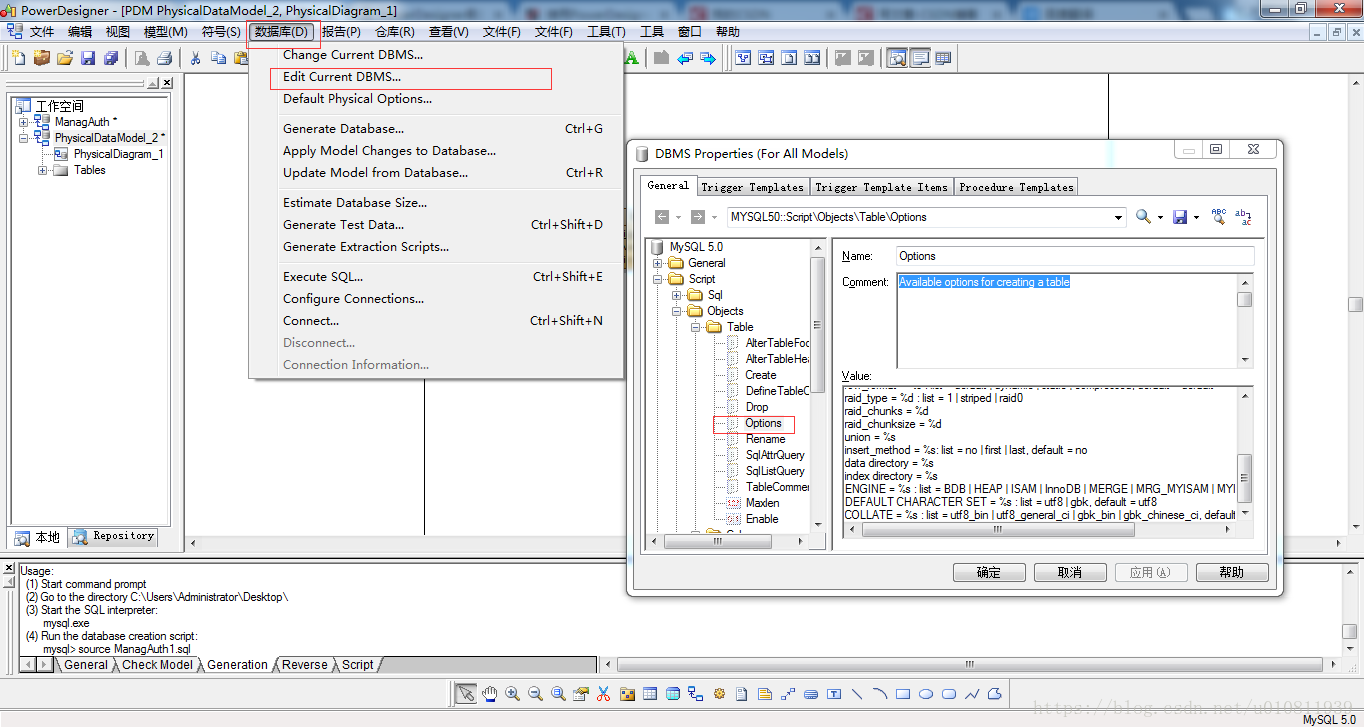The width and height of the screenshot is (1364, 728).
Task: Collapse the PhysicalDataModel_2 workspace node
Action: 23,138
